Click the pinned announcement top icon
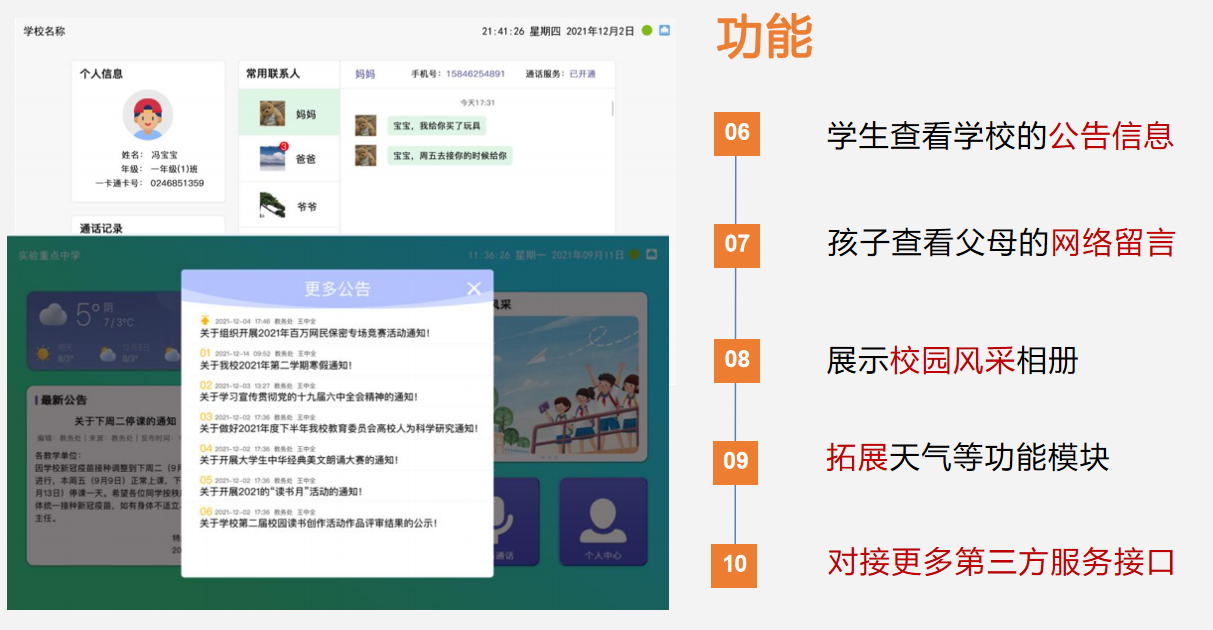1213x630 pixels. coord(206,321)
